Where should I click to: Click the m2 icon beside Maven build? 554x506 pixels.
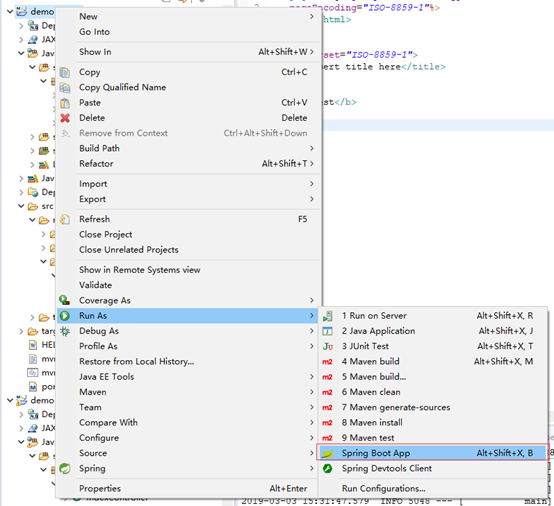[x=327, y=362]
